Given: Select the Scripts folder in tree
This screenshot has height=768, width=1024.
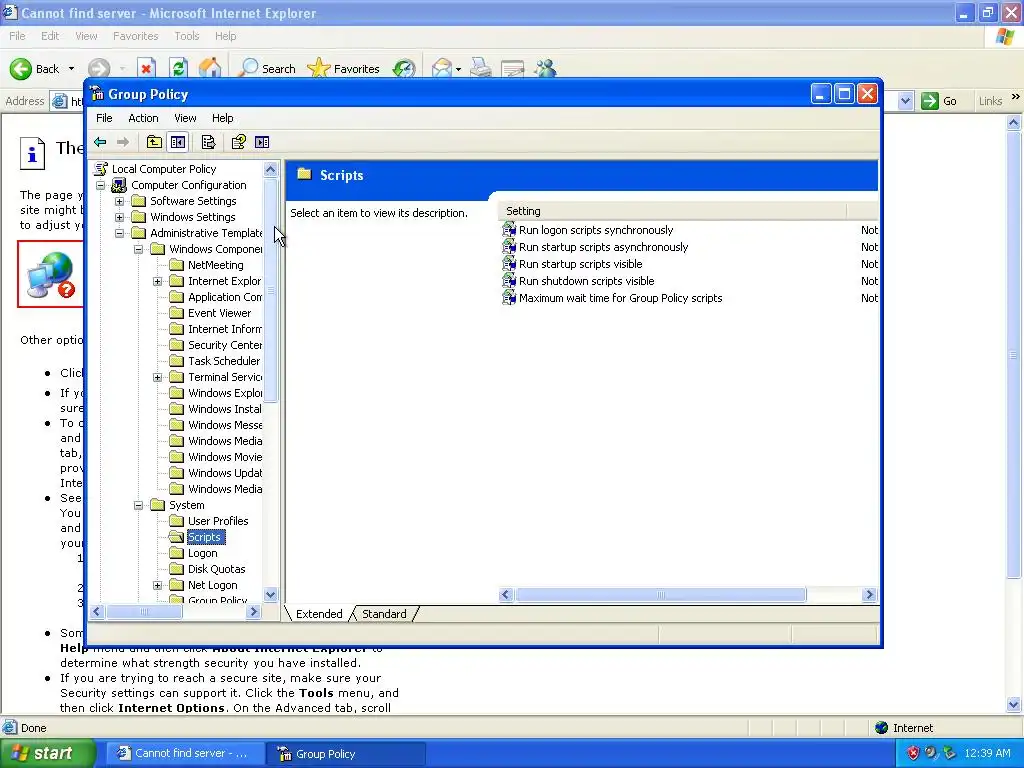Looking at the screenshot, I should pyautogui.click(x=205, y=537).
